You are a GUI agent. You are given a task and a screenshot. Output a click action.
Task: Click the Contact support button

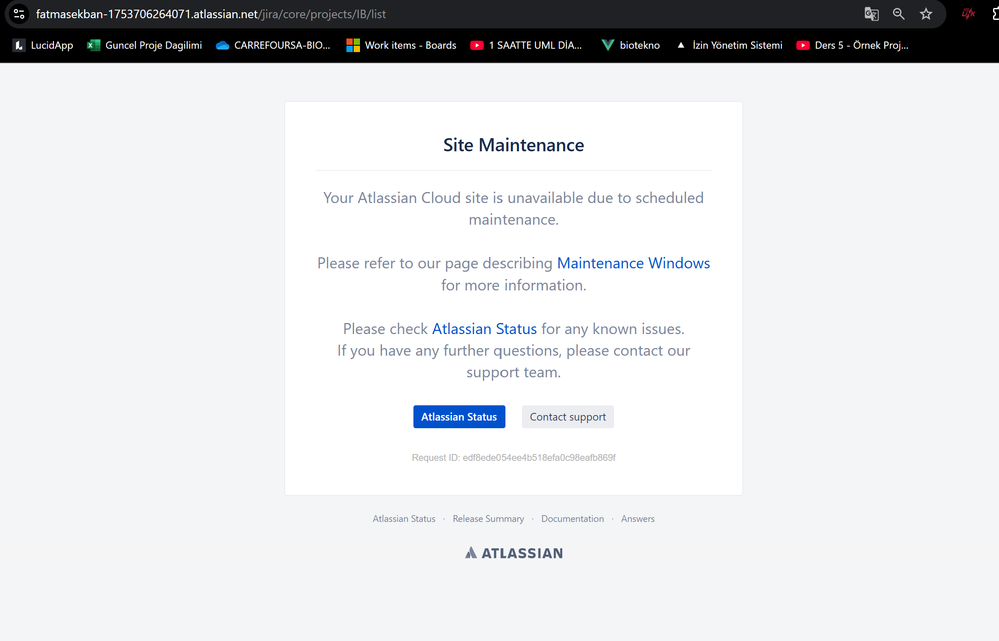tap(568, 417)
